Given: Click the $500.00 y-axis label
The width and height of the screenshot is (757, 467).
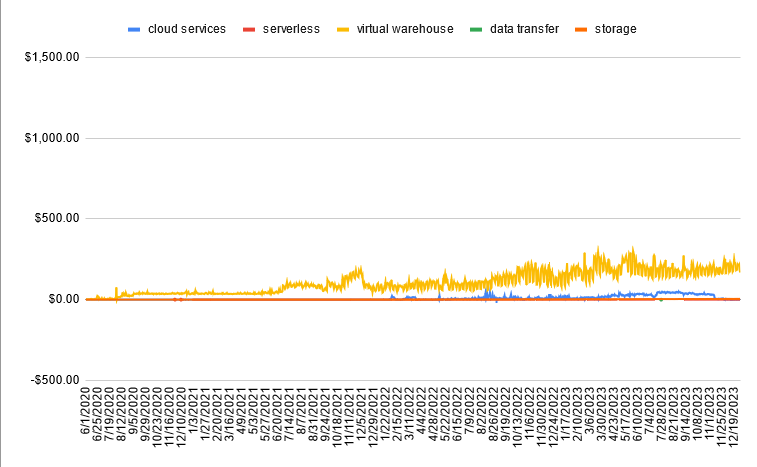Looking at the screenshot, I should point(55,219).
